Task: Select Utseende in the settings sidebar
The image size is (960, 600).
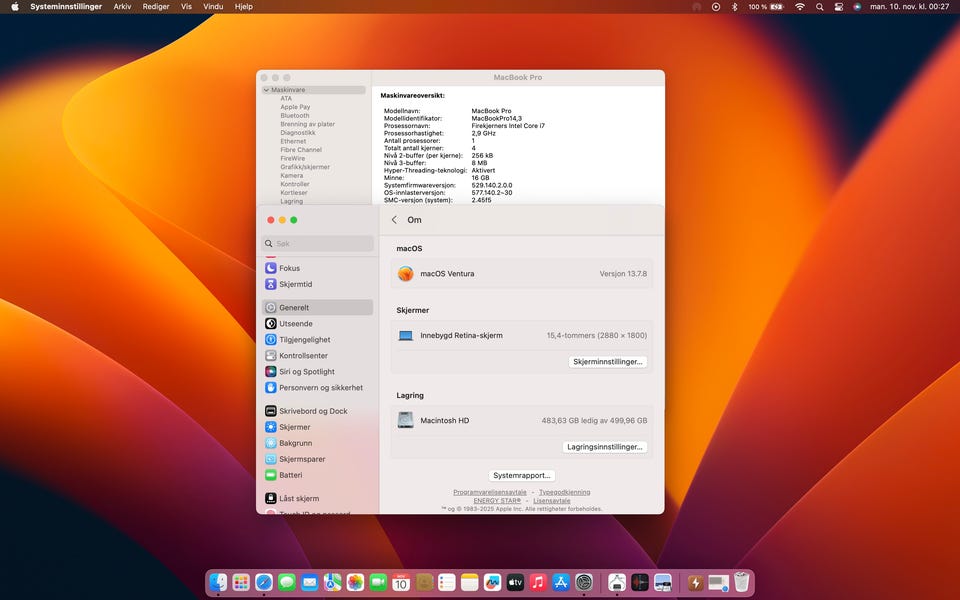Action: (295, 324)
